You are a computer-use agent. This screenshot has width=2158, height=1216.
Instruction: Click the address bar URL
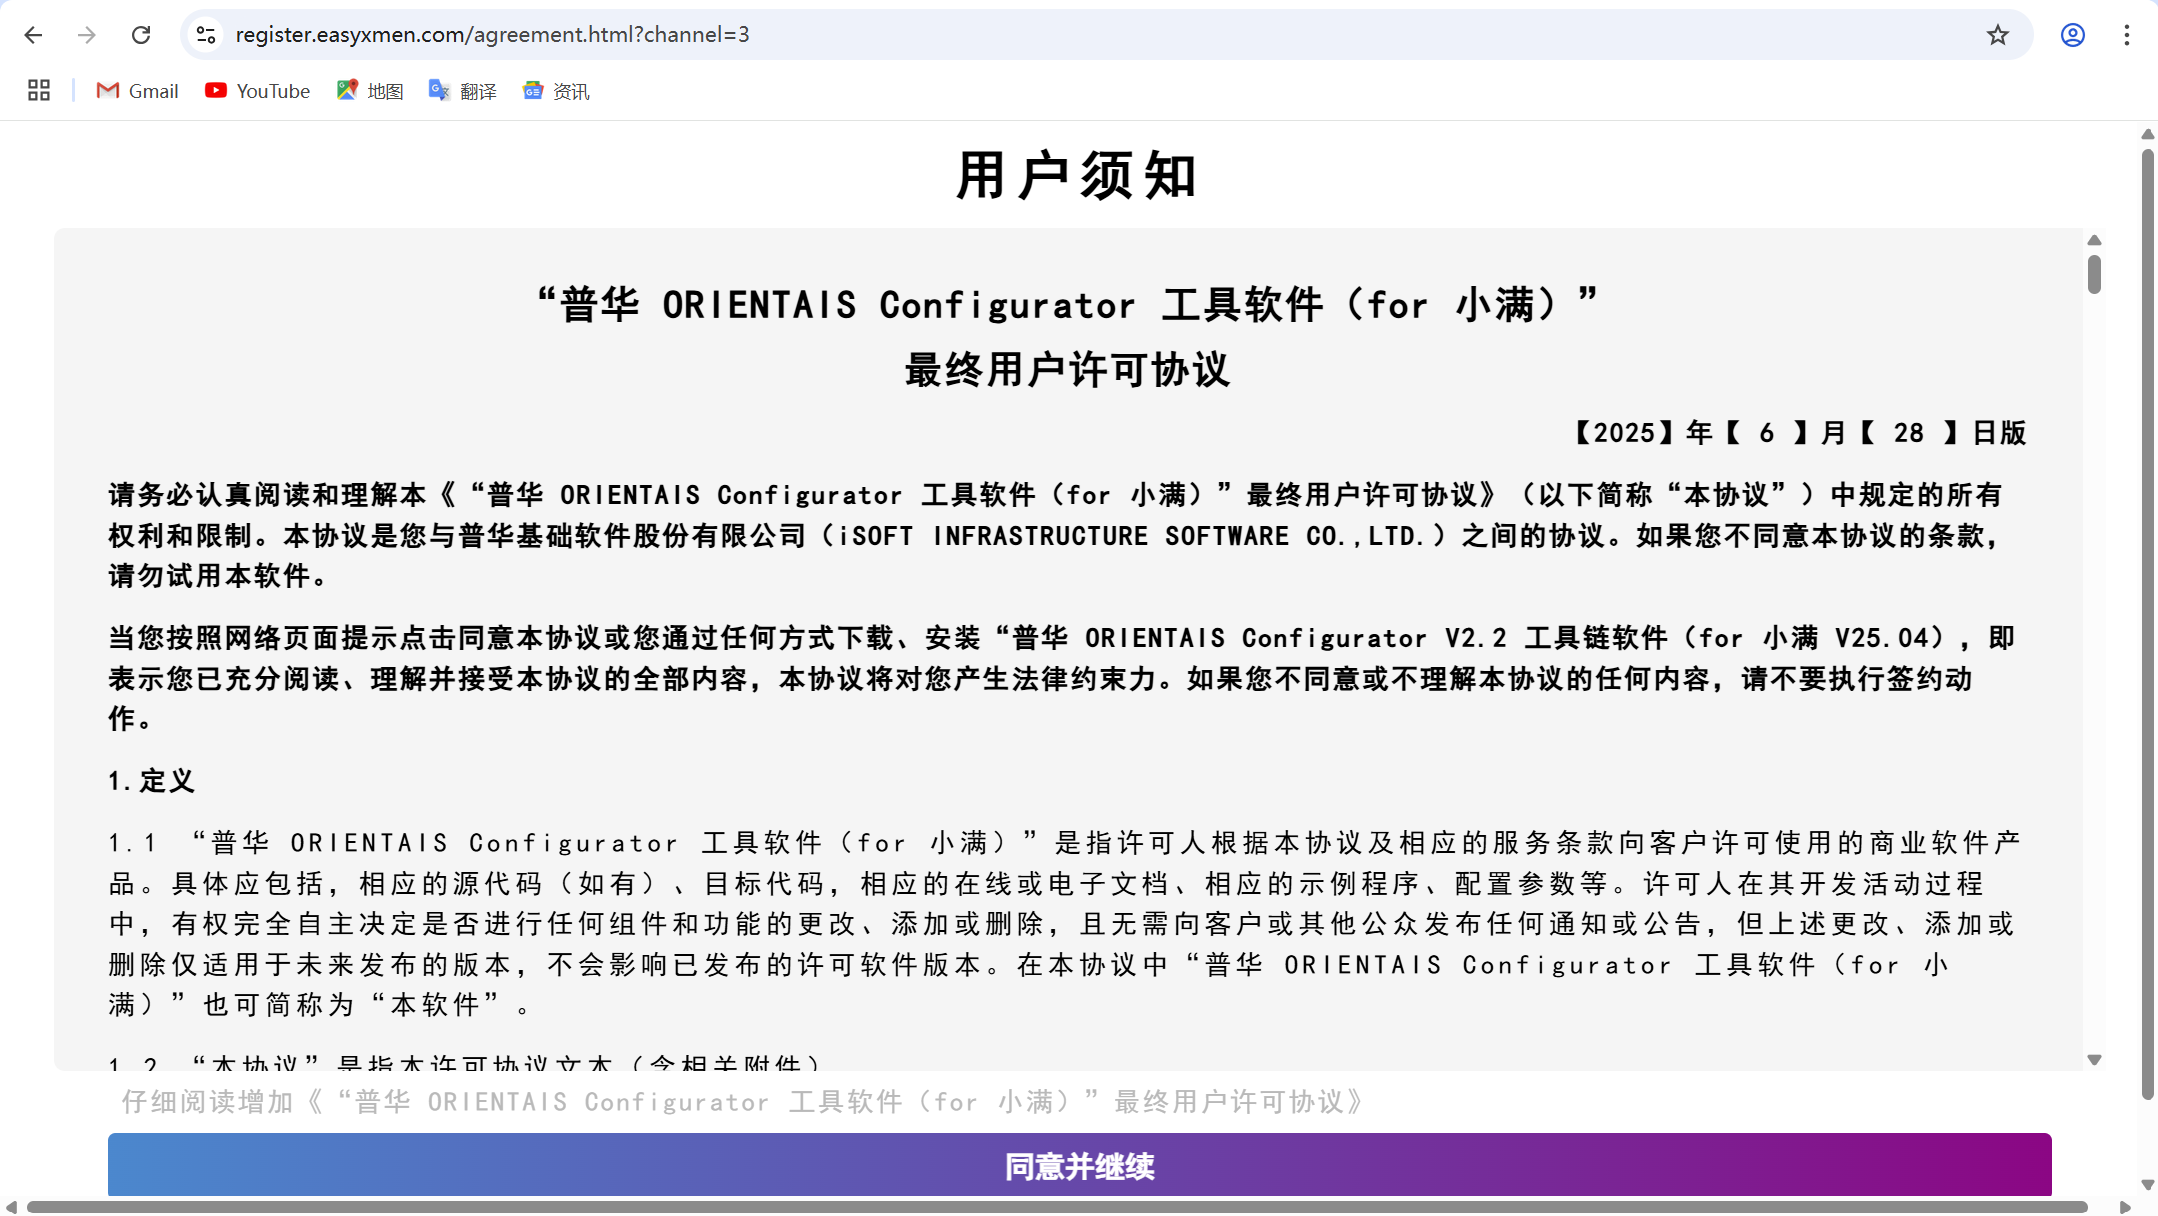pyautogui.click(x=492, y=35)
